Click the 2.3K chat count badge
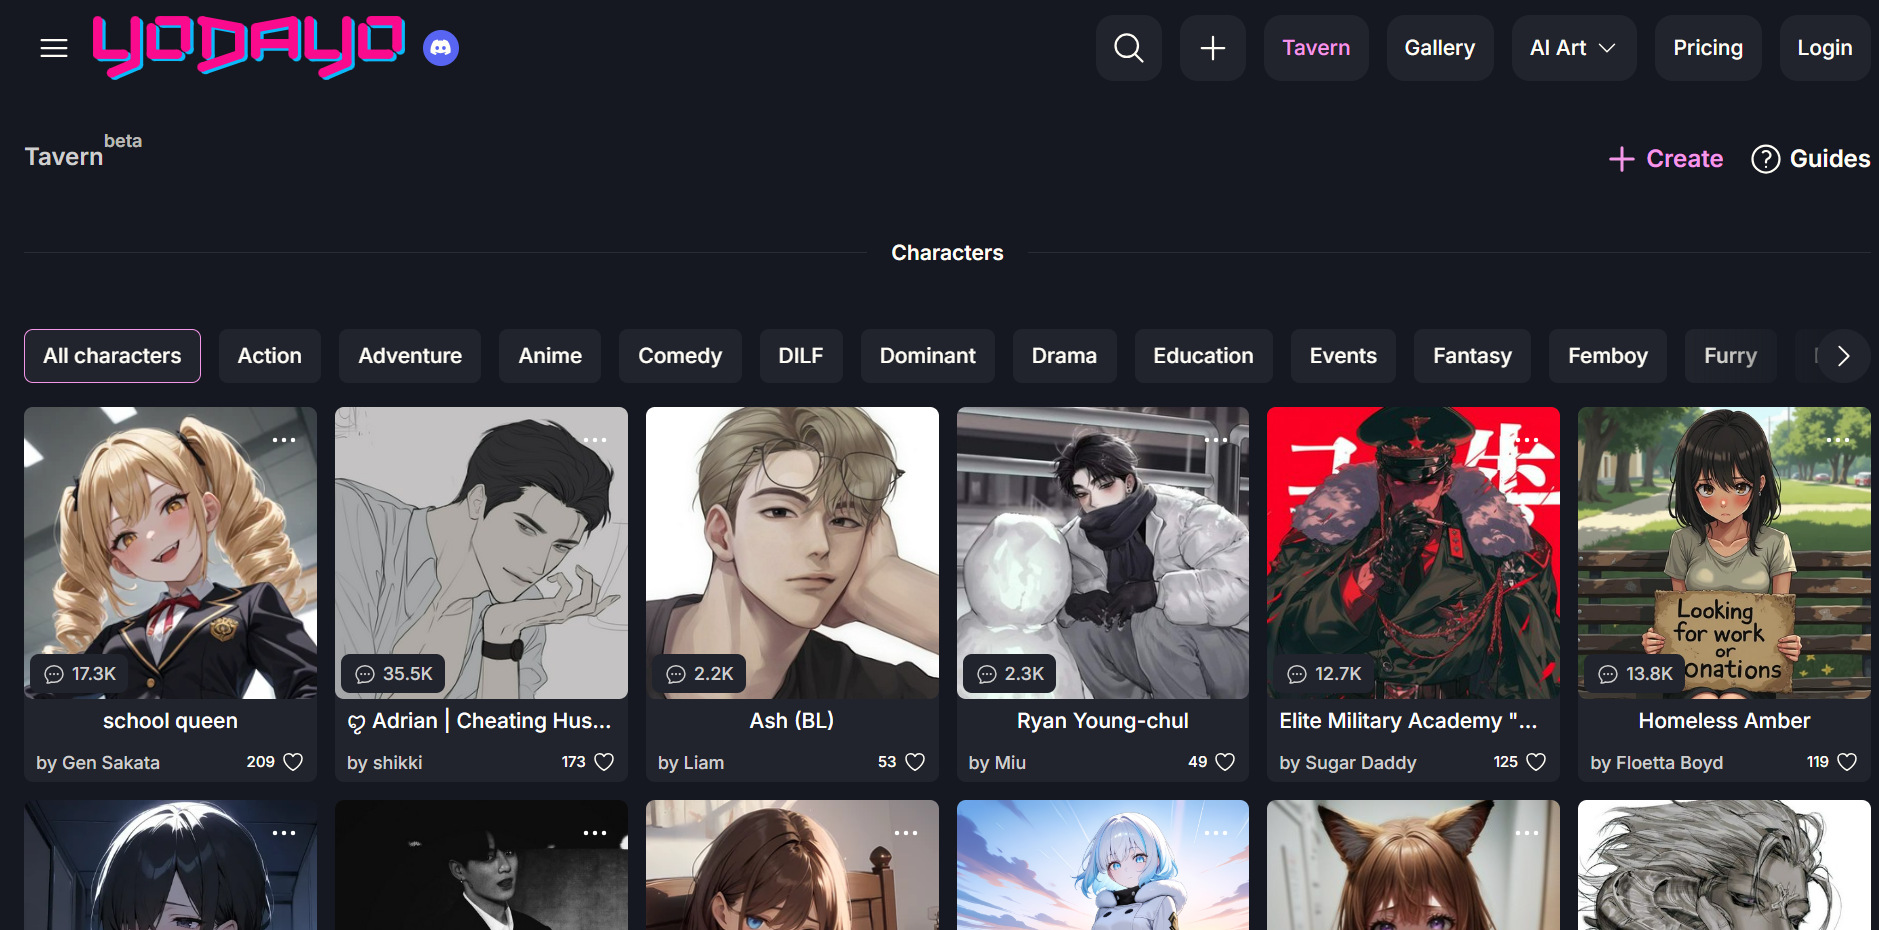This screenshot has width=1879, height=930. coord(1010,674)
